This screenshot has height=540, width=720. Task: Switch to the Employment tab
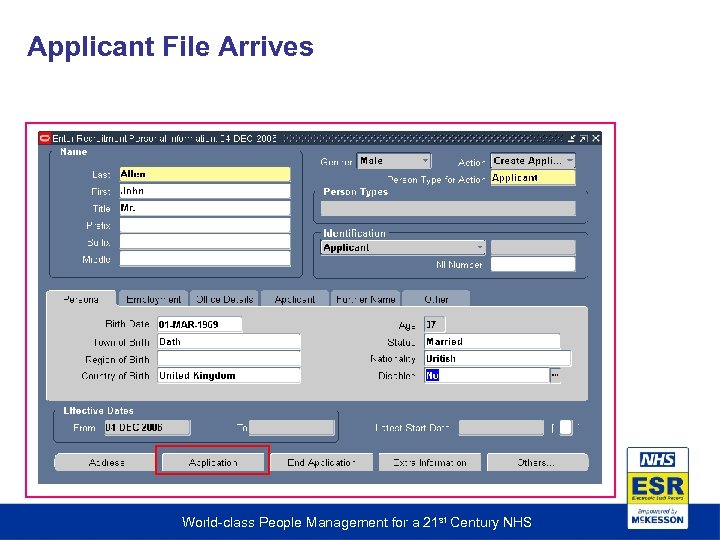(153, 299)
